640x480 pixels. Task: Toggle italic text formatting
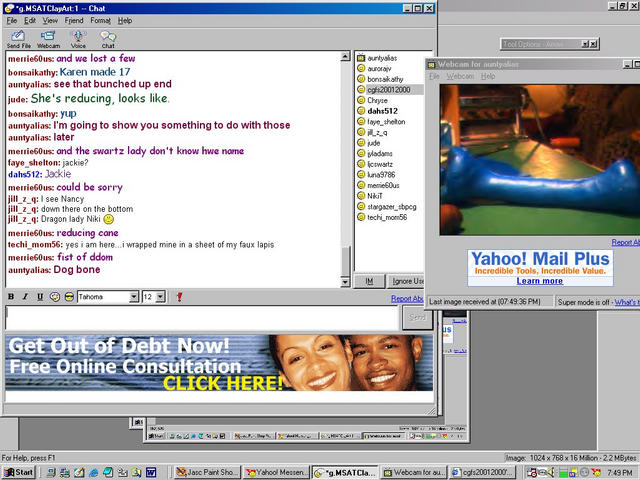[x=25, y=297]
